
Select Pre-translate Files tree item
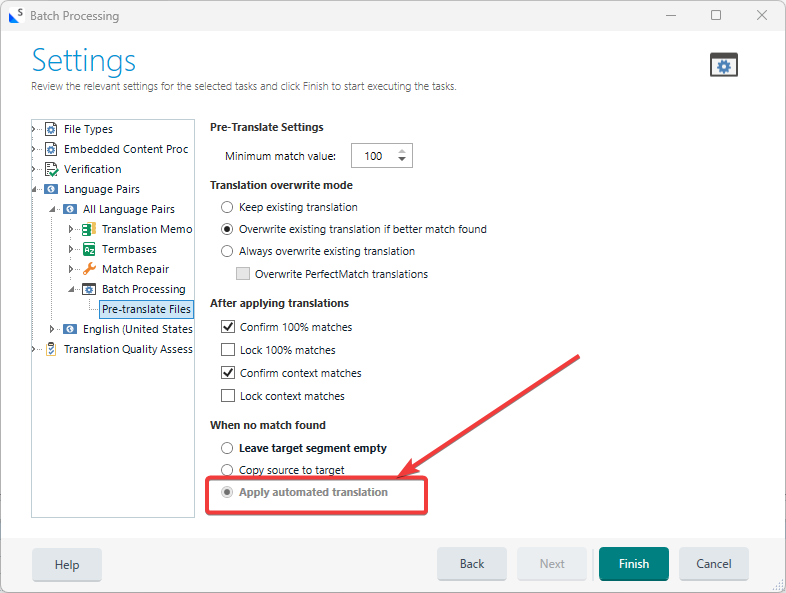(146, 309)
